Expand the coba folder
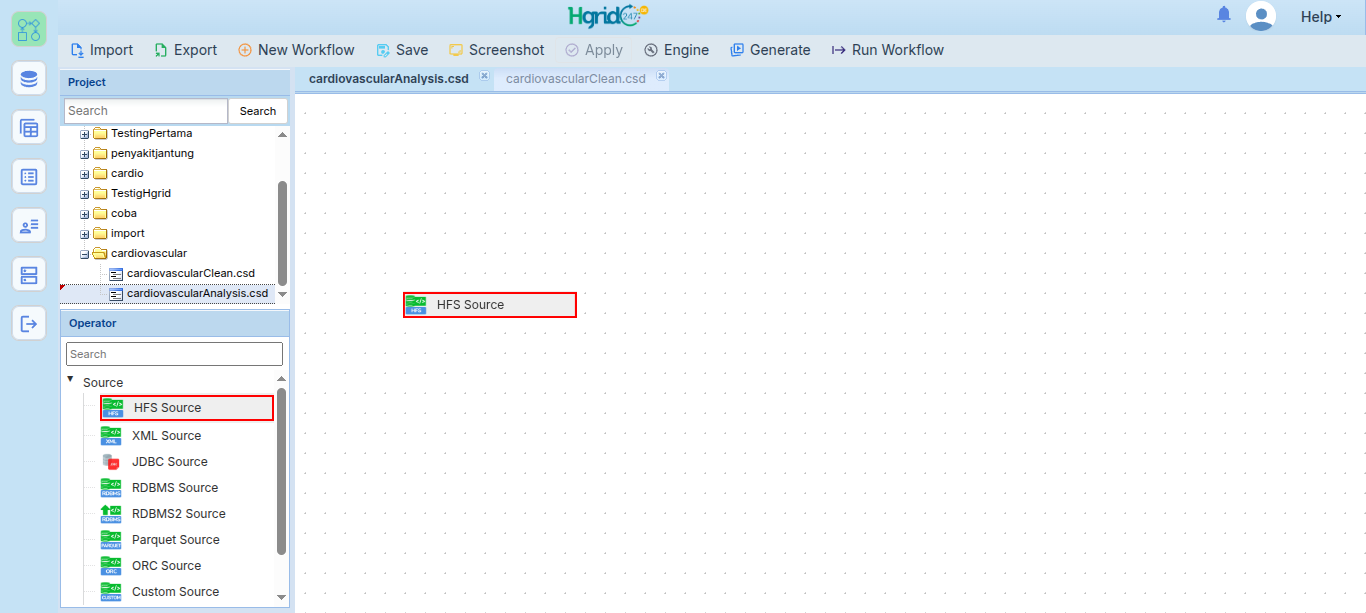The height and width of the screenshot is (613, 1366). click(x=85, y=214)
